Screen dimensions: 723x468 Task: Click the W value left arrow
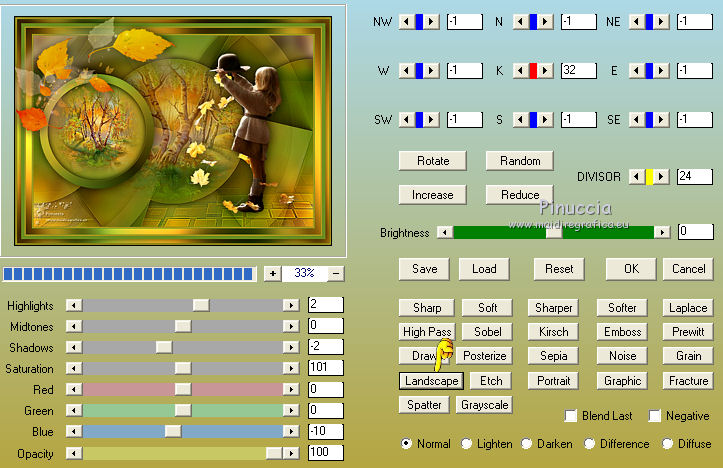406,71
